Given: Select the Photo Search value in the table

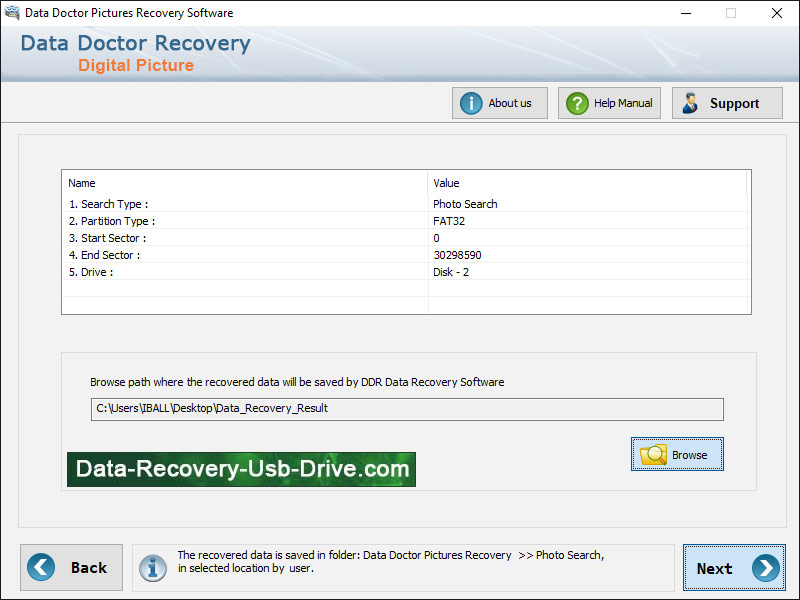Looking at the screenshot, I should 465,204.
